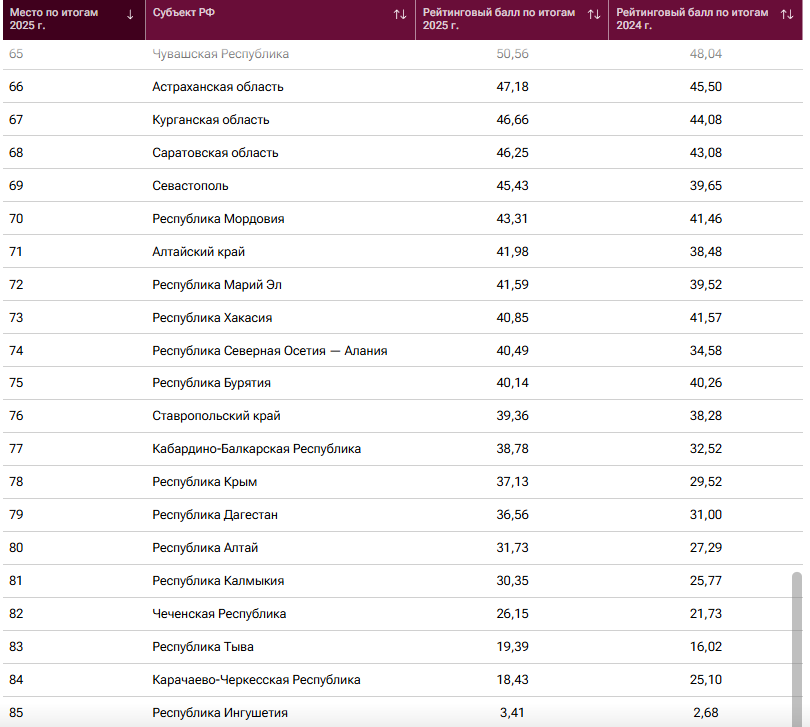The height and width of the screenshot is (727, 810).
Task: Select Республика Хакасия entry
Action: pyautogui.click(x=212, y=318)
